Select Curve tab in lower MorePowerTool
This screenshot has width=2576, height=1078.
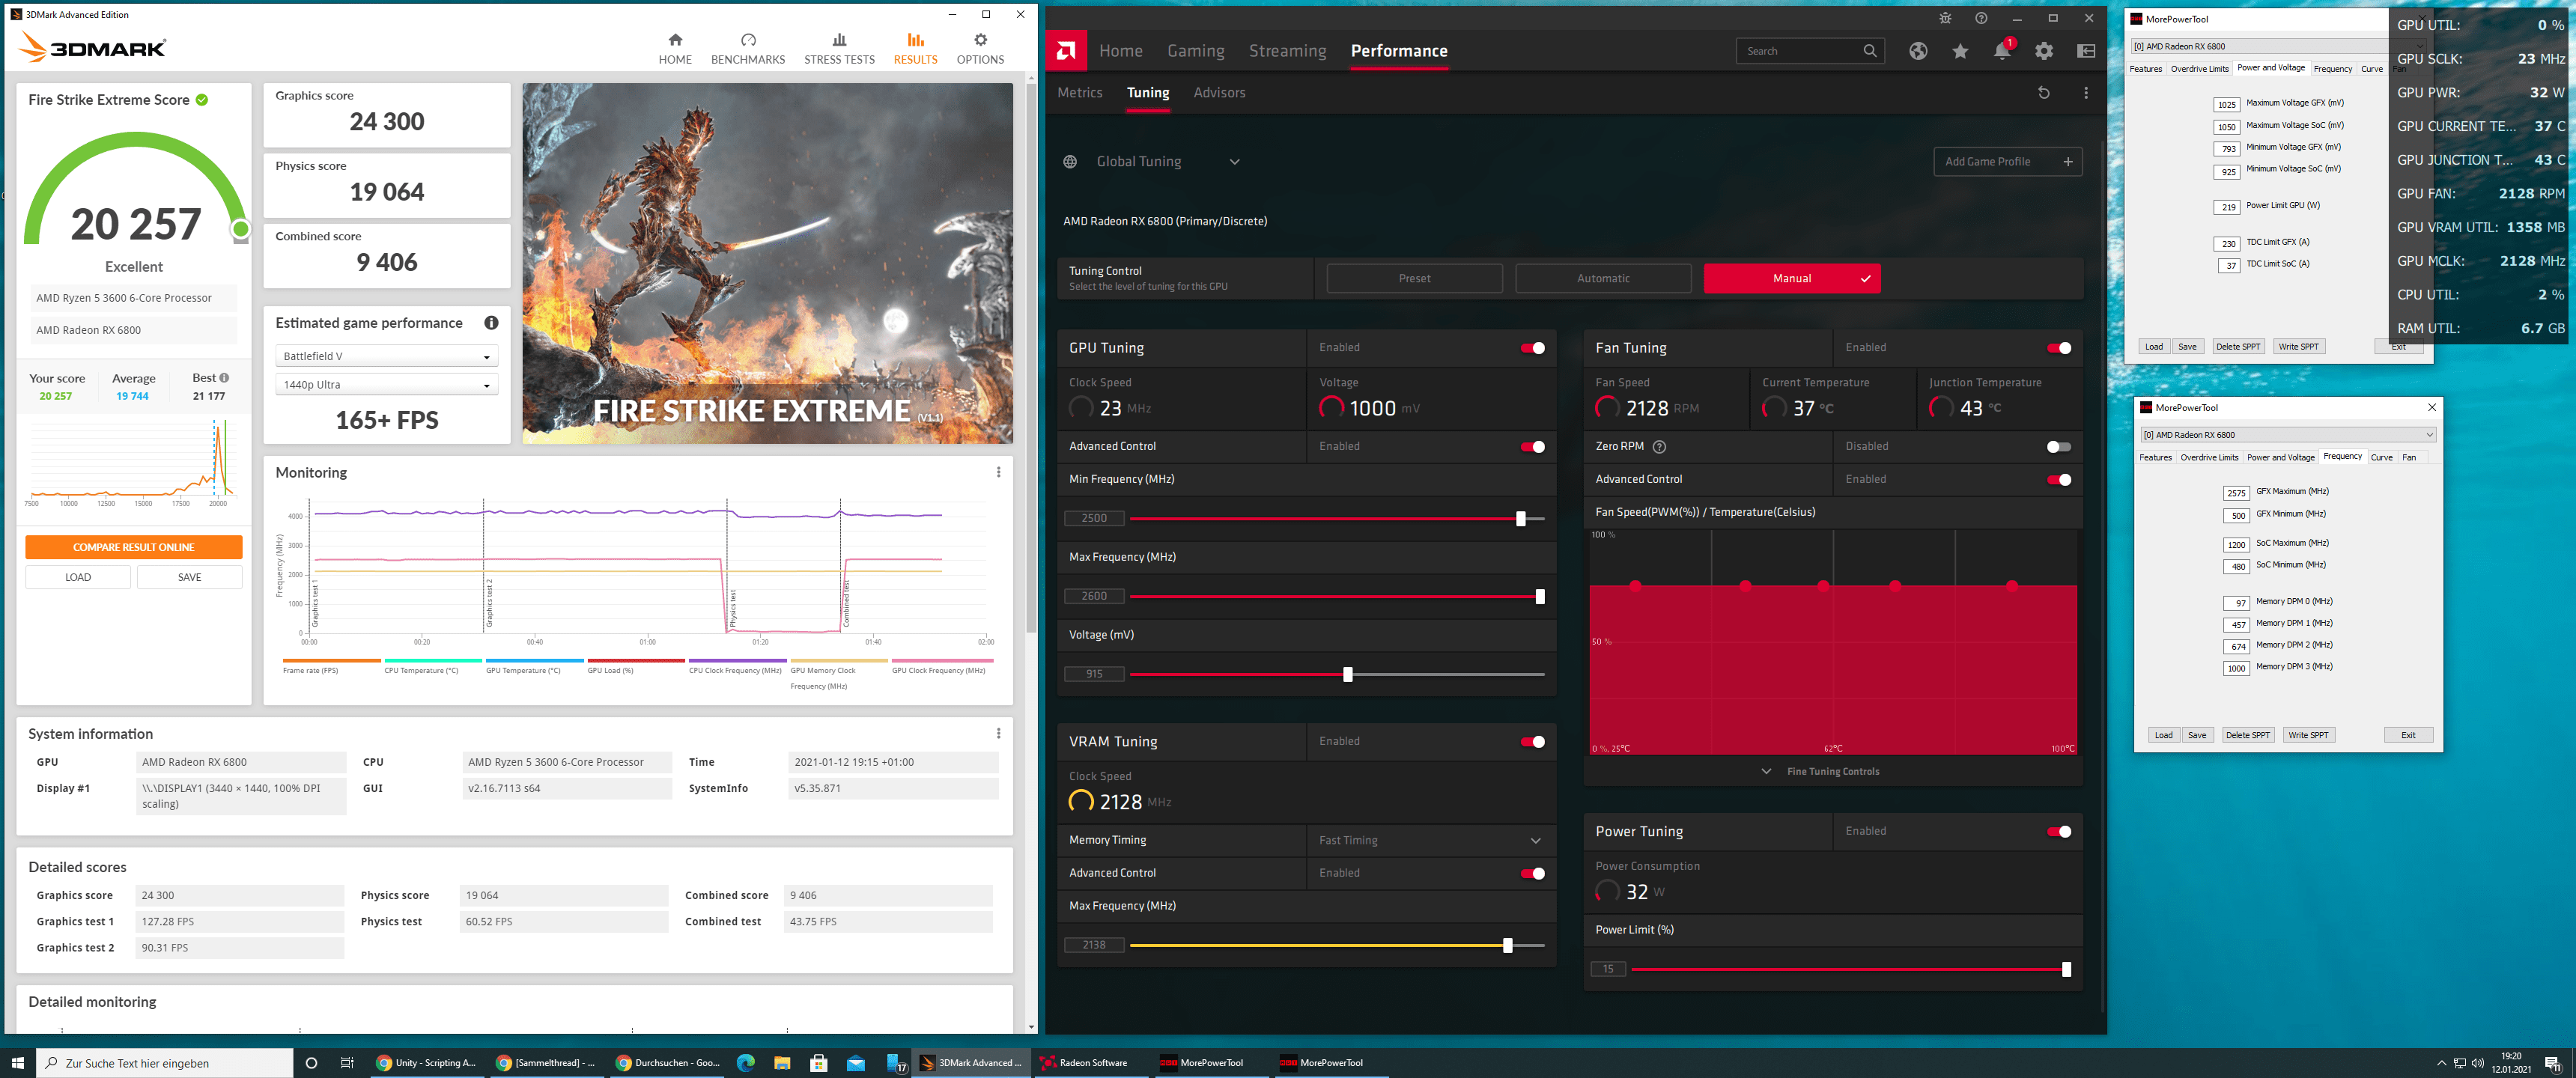point(2382,458)
